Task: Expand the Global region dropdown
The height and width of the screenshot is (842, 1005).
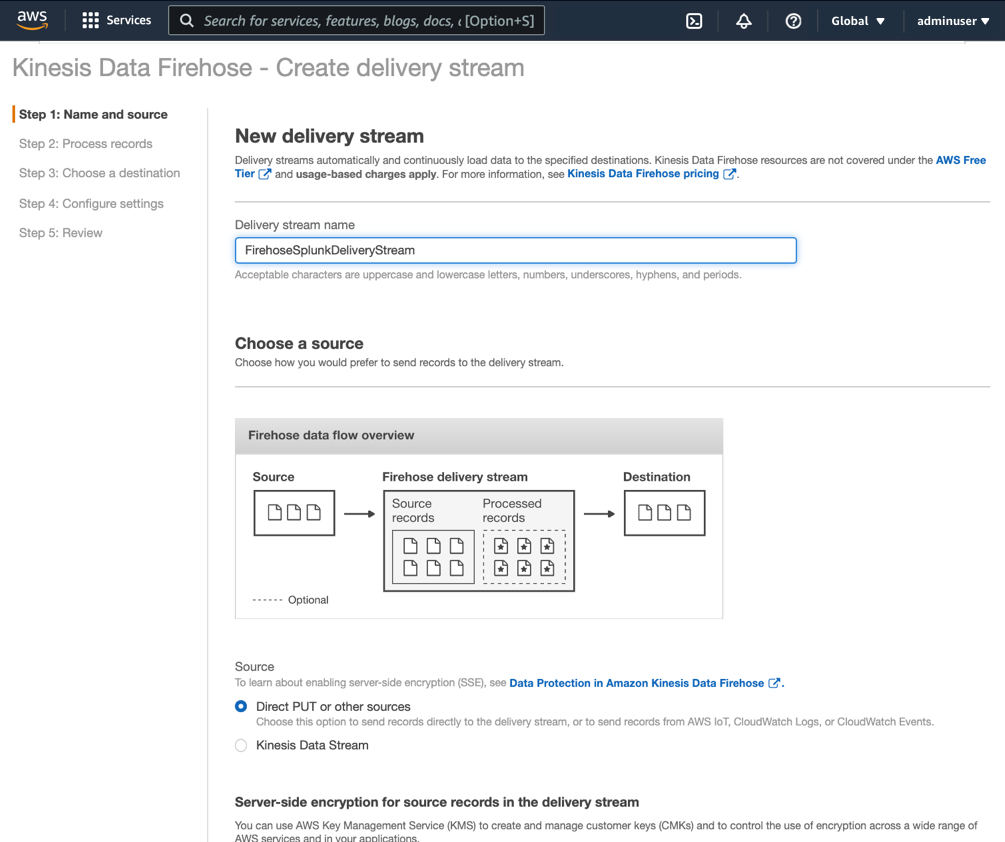Action: tap(858, 21)
